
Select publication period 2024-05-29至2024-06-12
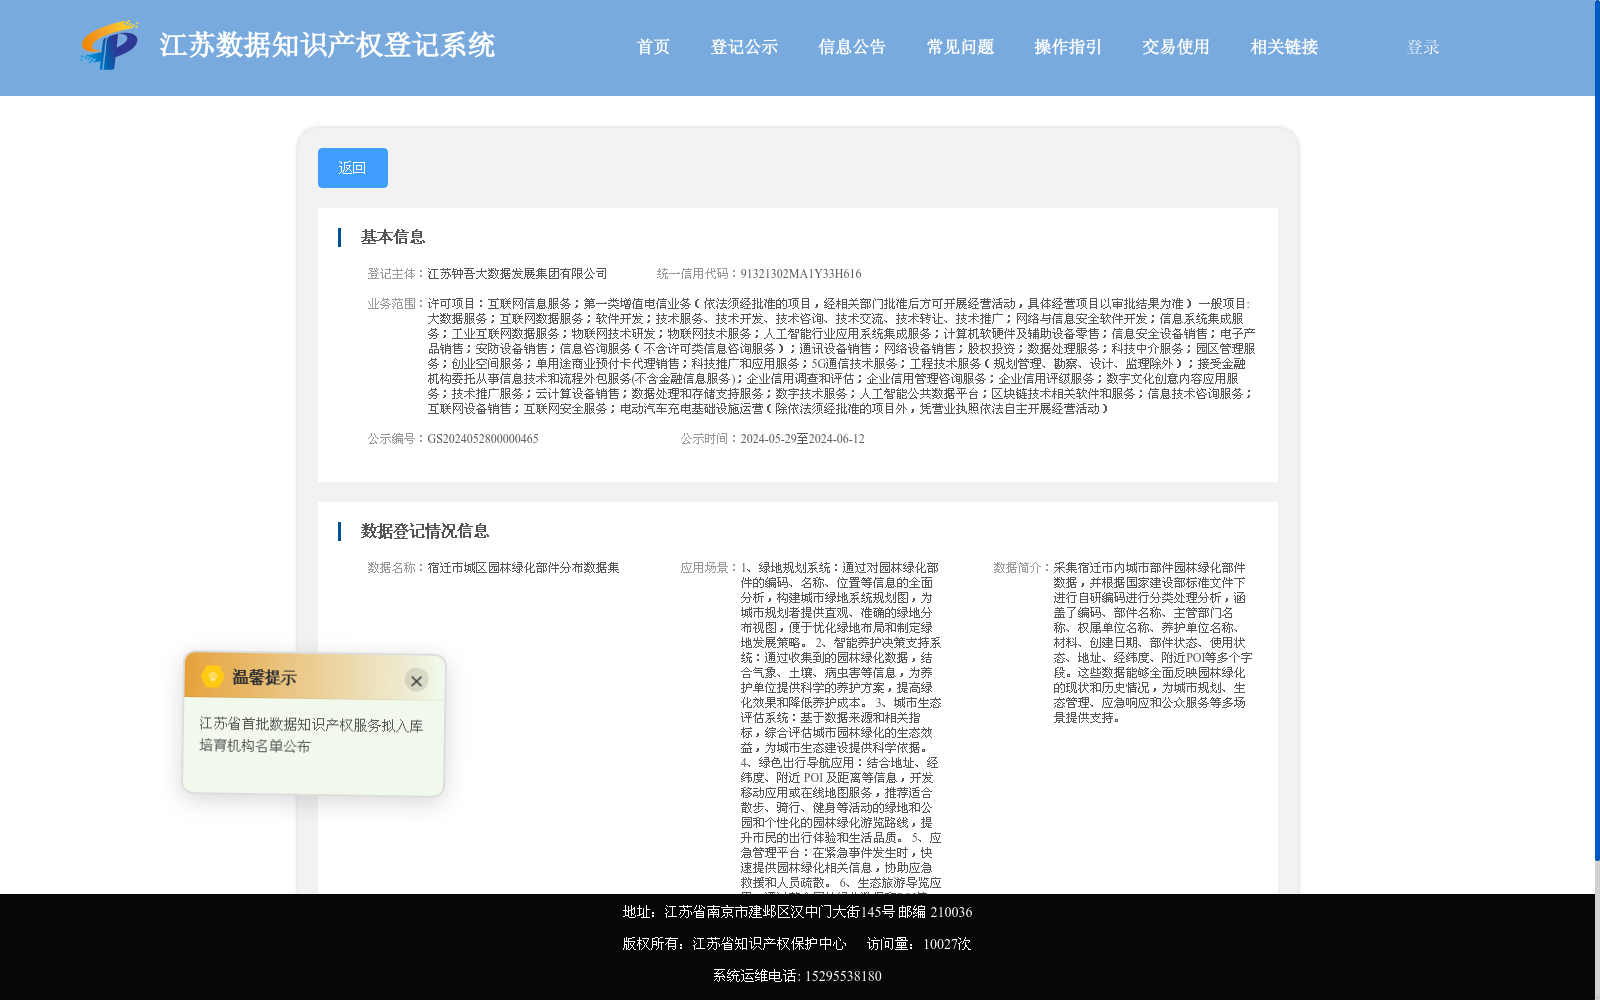[803, 439]
